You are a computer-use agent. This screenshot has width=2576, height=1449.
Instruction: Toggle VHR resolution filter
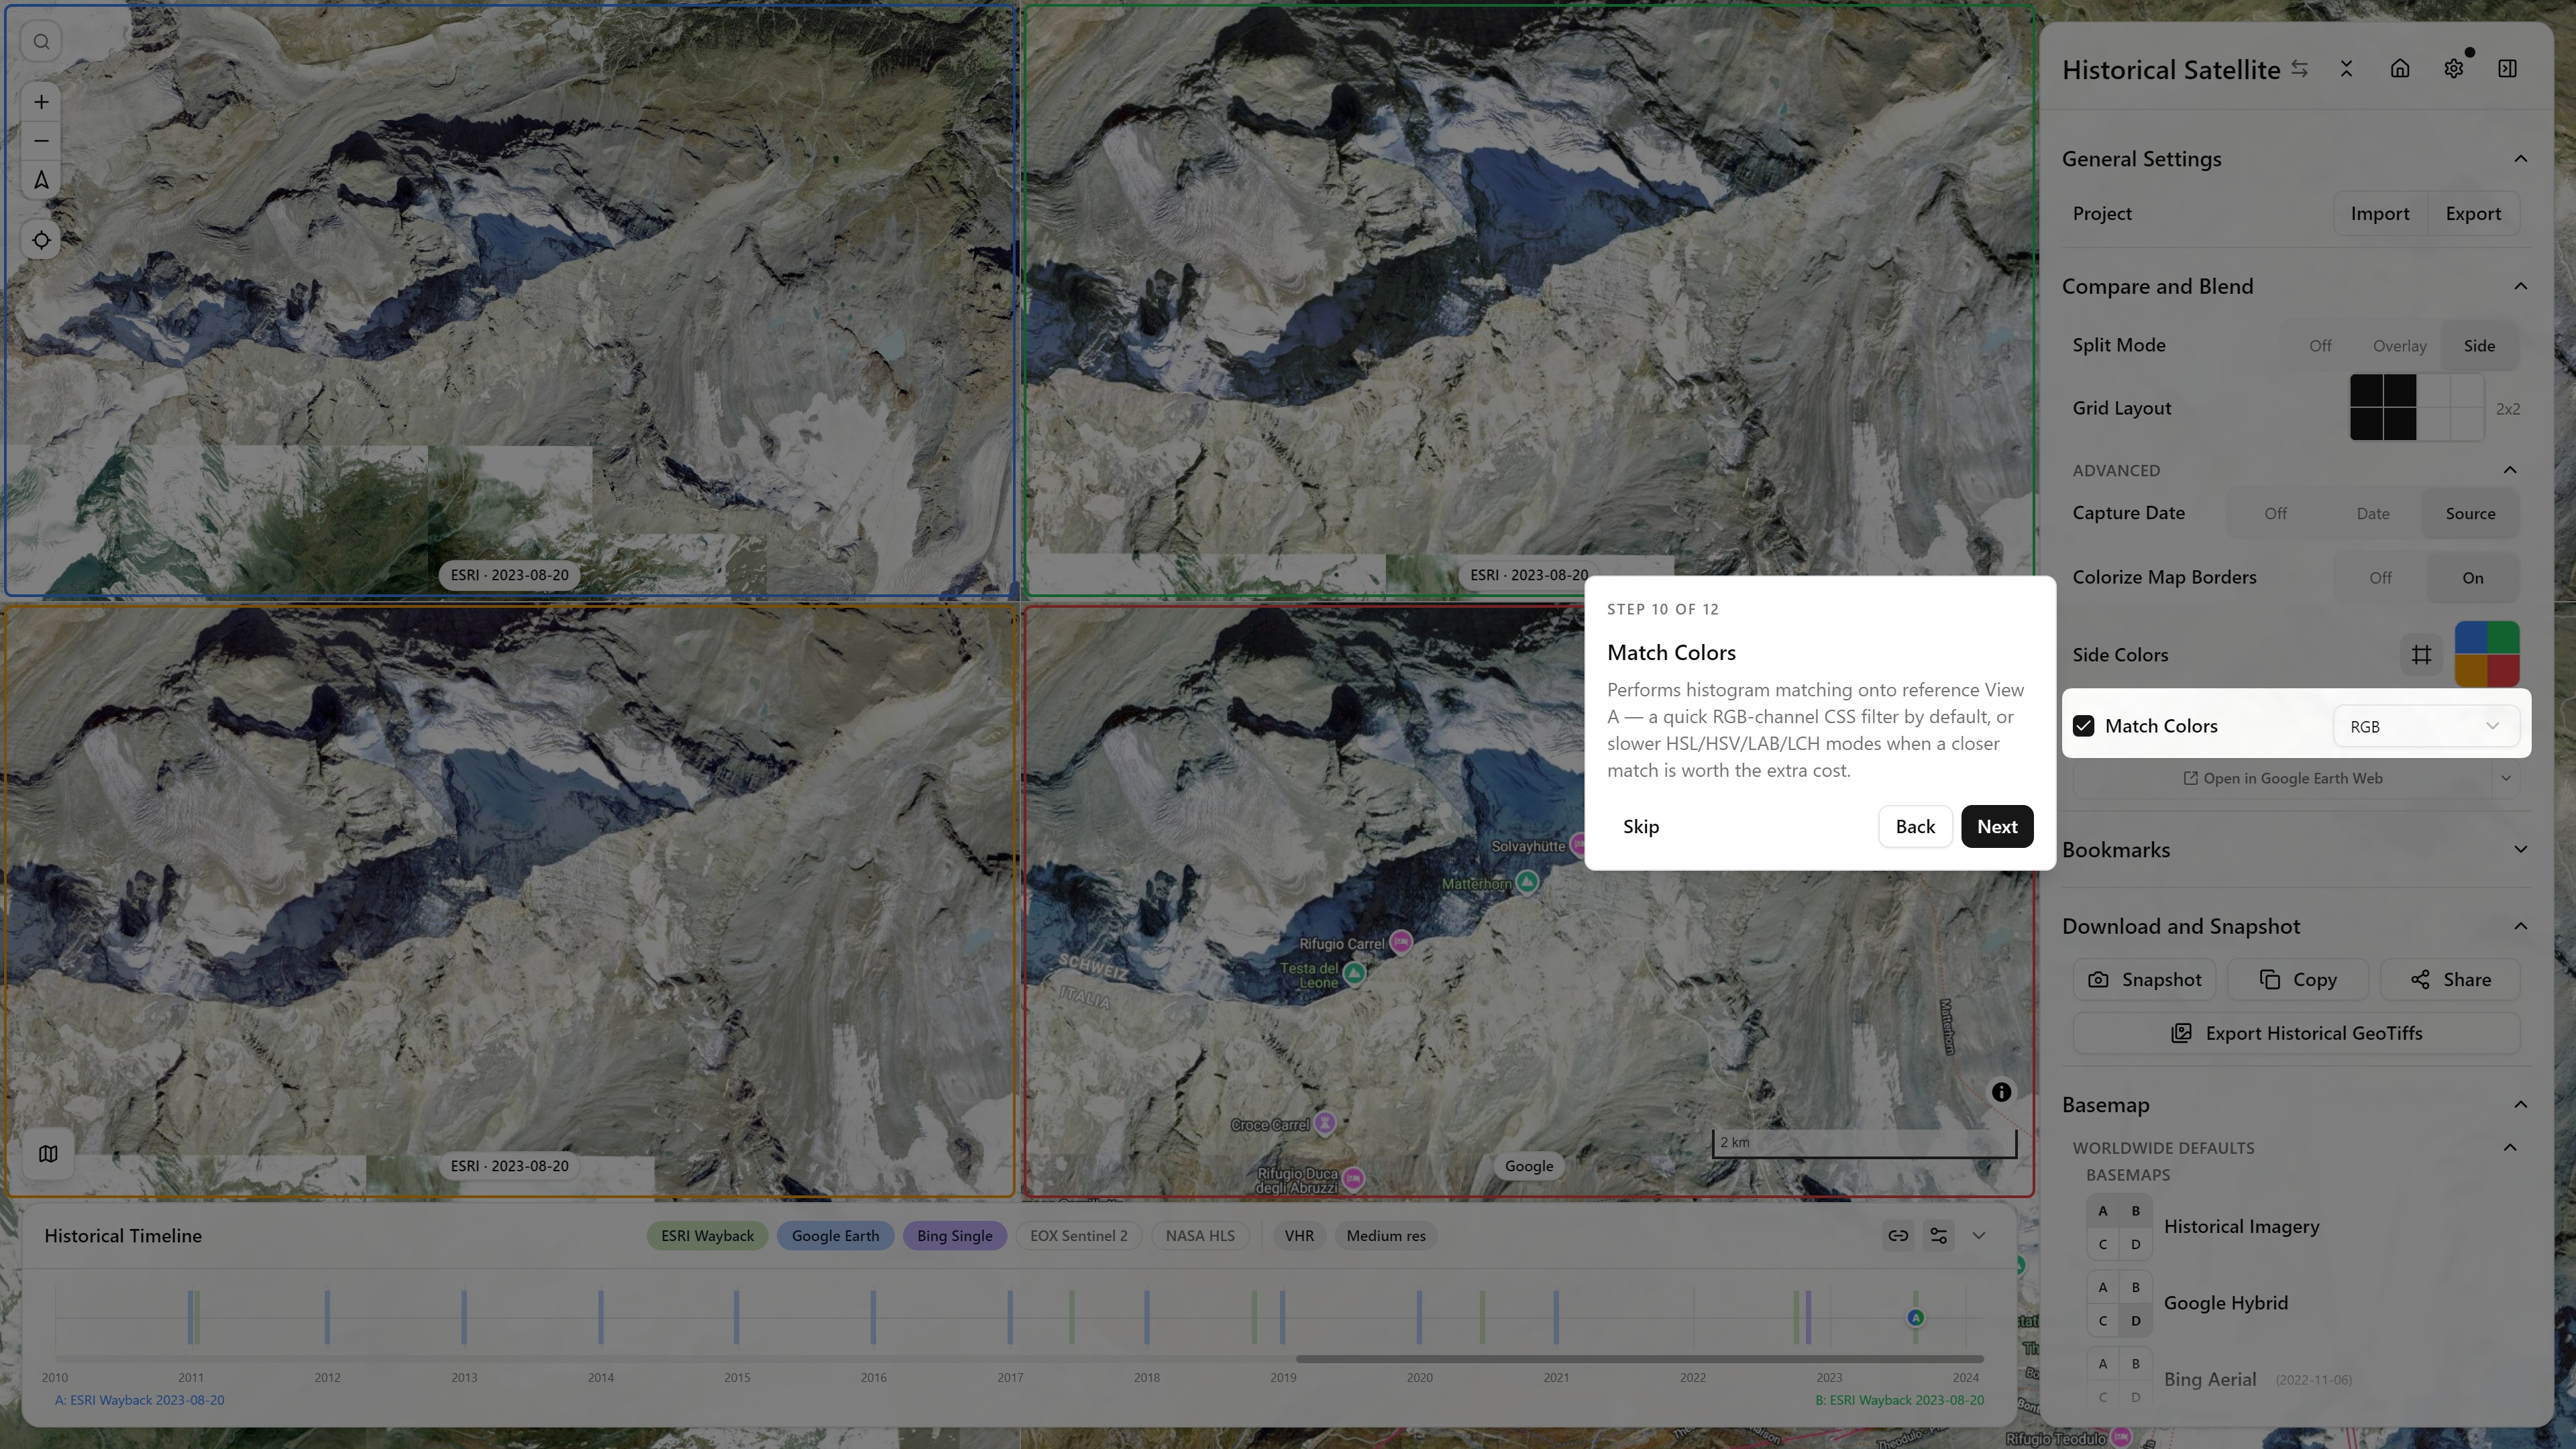coord(1299,1236)
